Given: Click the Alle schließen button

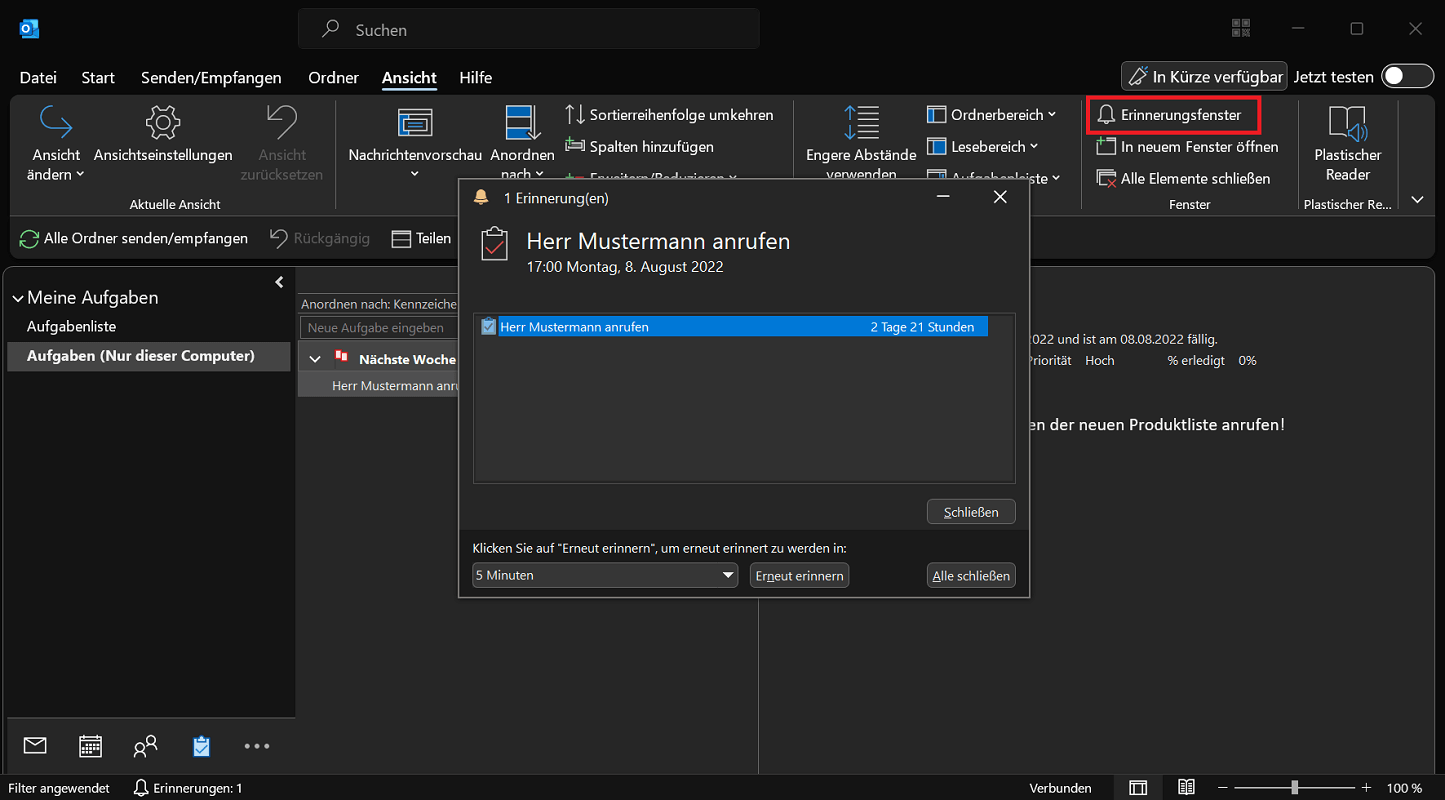Looking at the screenshot, I should coord(971,575).
